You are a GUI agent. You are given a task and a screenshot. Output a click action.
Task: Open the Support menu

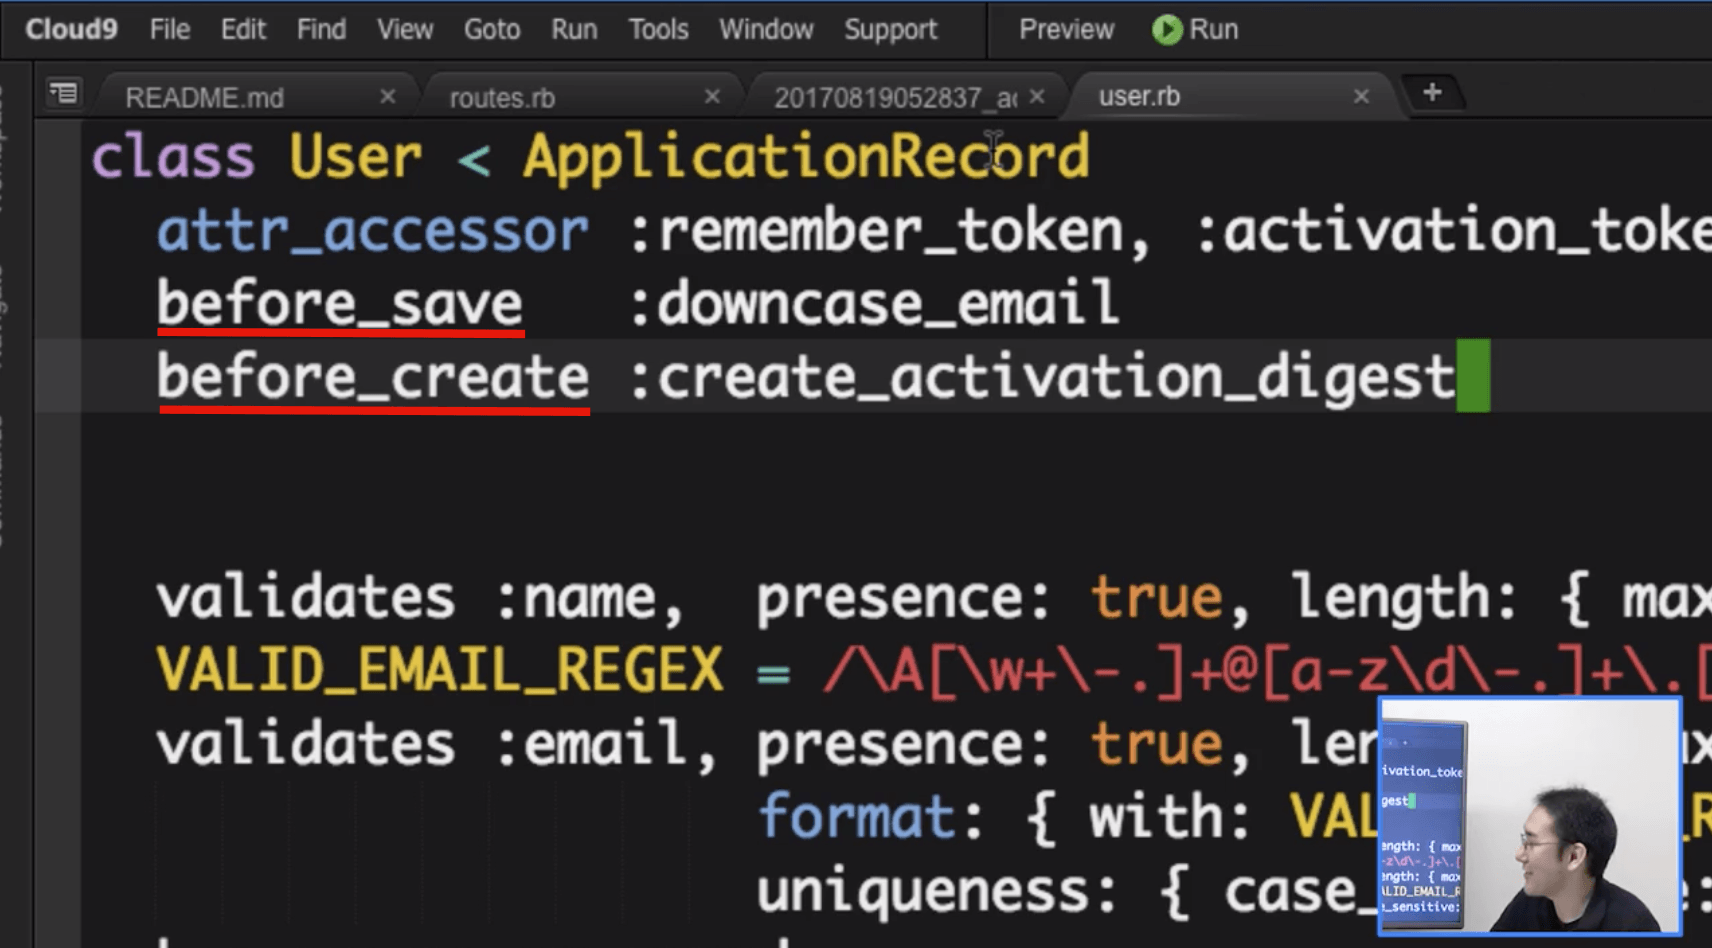[x=891, y=29]
